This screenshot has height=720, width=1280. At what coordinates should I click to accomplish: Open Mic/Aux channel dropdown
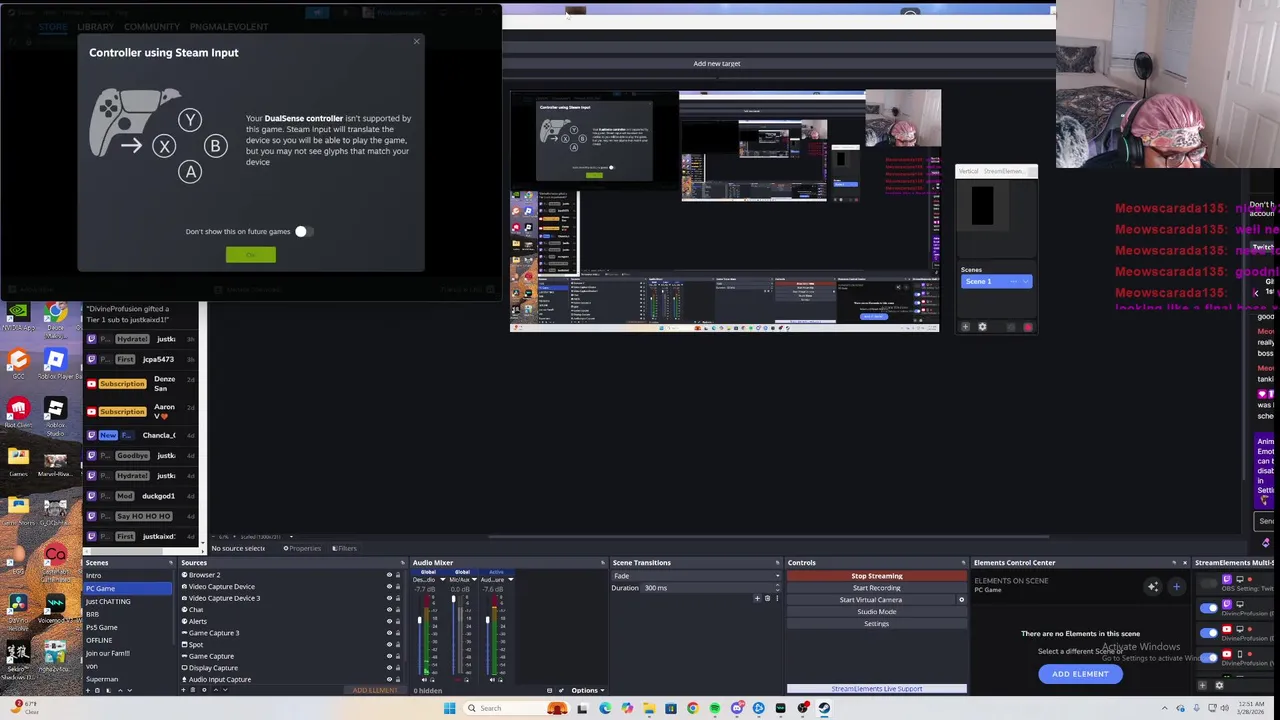pyautogui.click(x=474, y=579)
